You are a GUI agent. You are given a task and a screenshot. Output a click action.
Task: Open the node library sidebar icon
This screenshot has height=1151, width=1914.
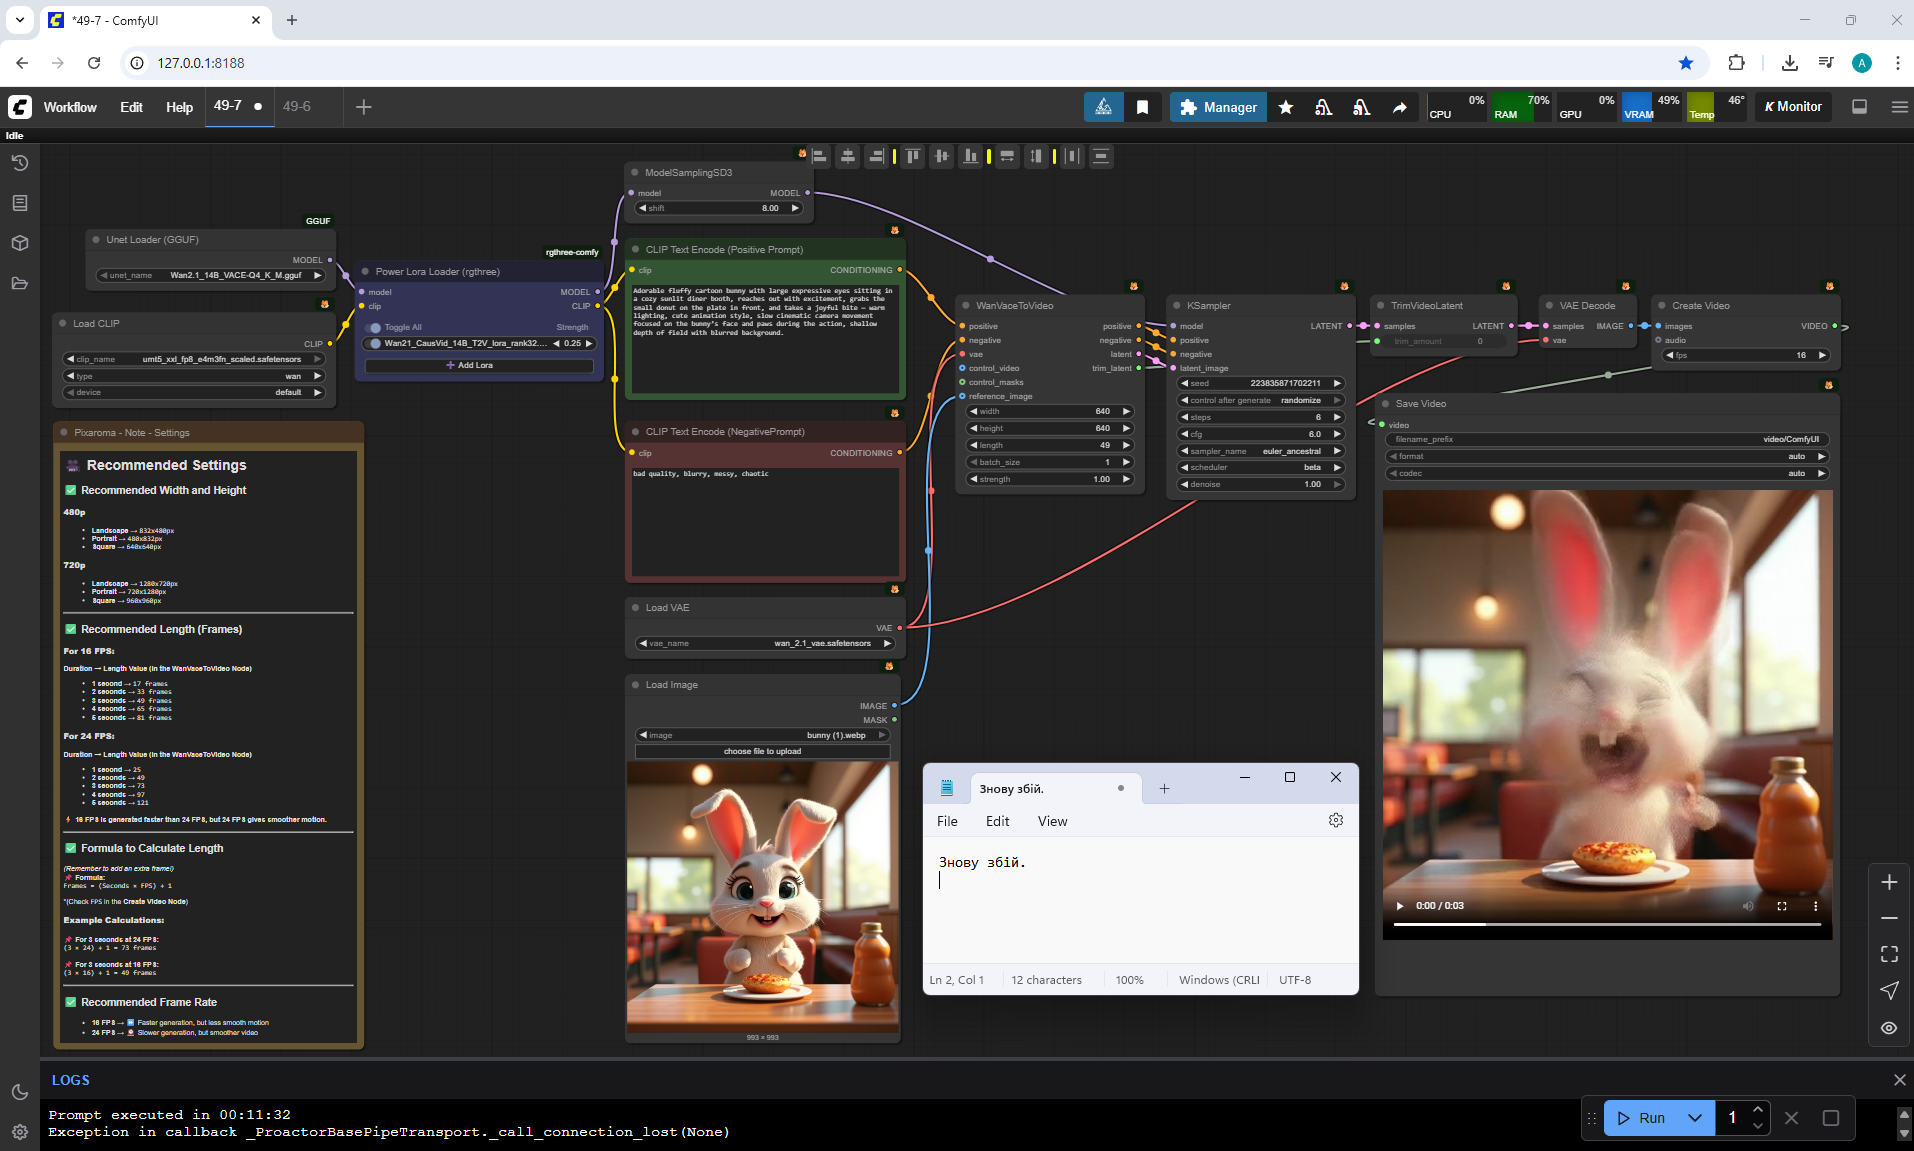coord(20,203)
